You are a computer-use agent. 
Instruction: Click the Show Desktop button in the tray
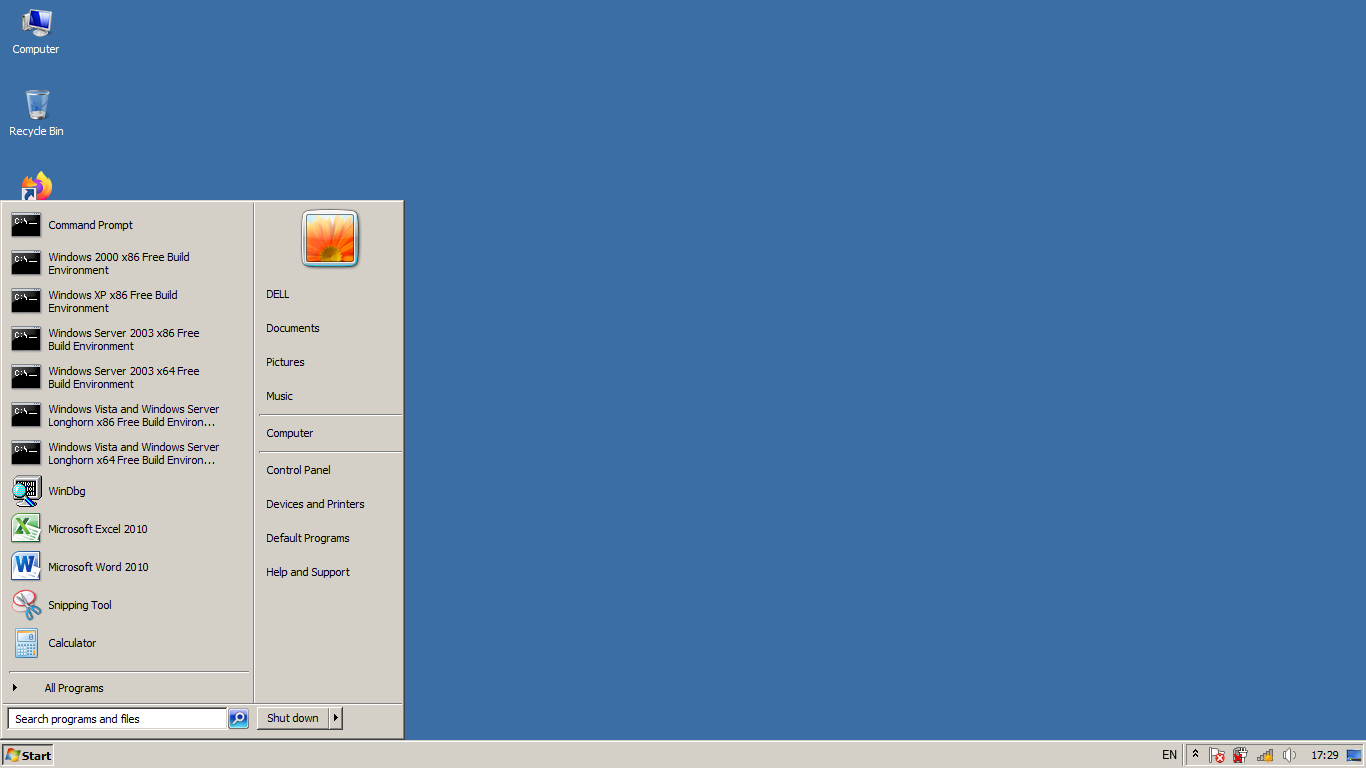[x=1354, y=755]
